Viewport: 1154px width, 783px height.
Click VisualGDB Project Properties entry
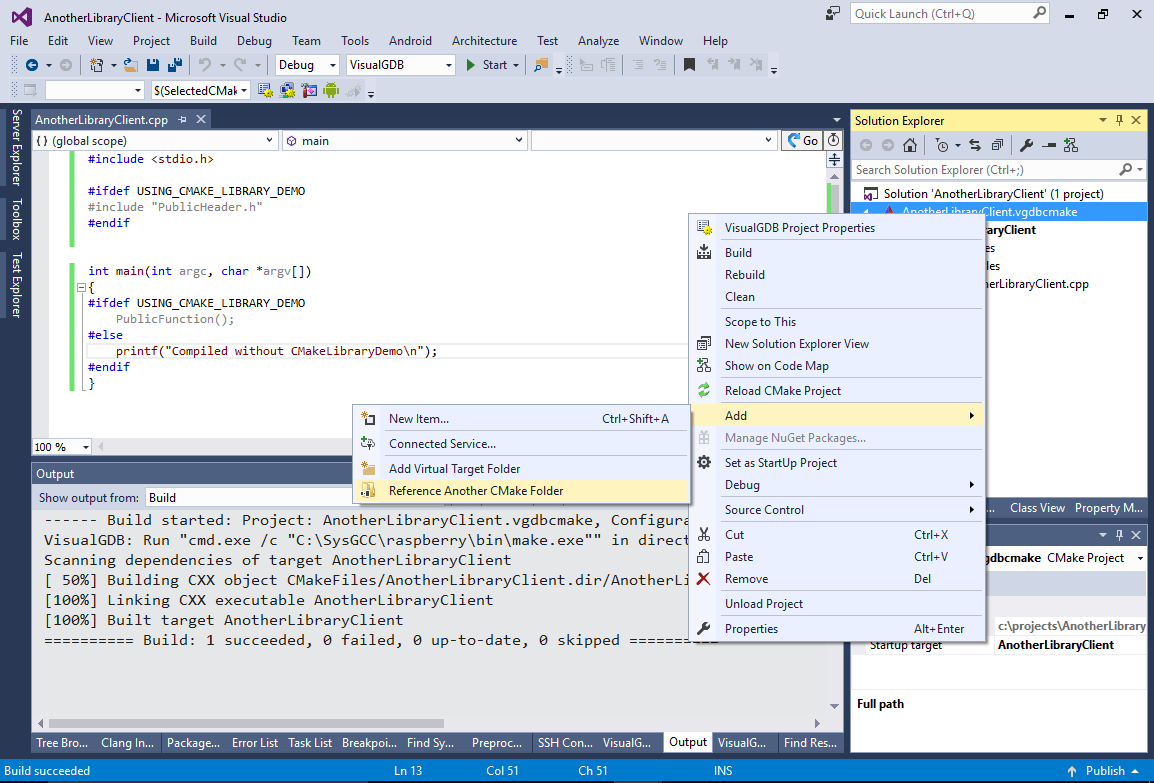point(837,227)
